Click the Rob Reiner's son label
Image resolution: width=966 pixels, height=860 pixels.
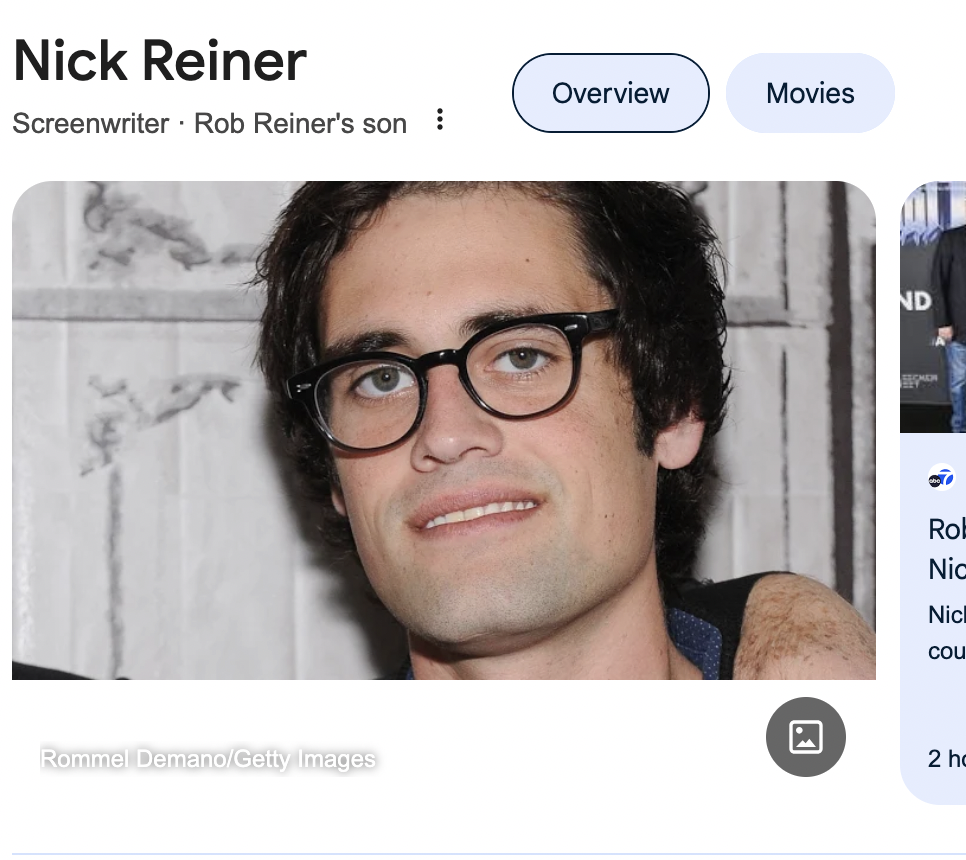[x=301, y=123]
